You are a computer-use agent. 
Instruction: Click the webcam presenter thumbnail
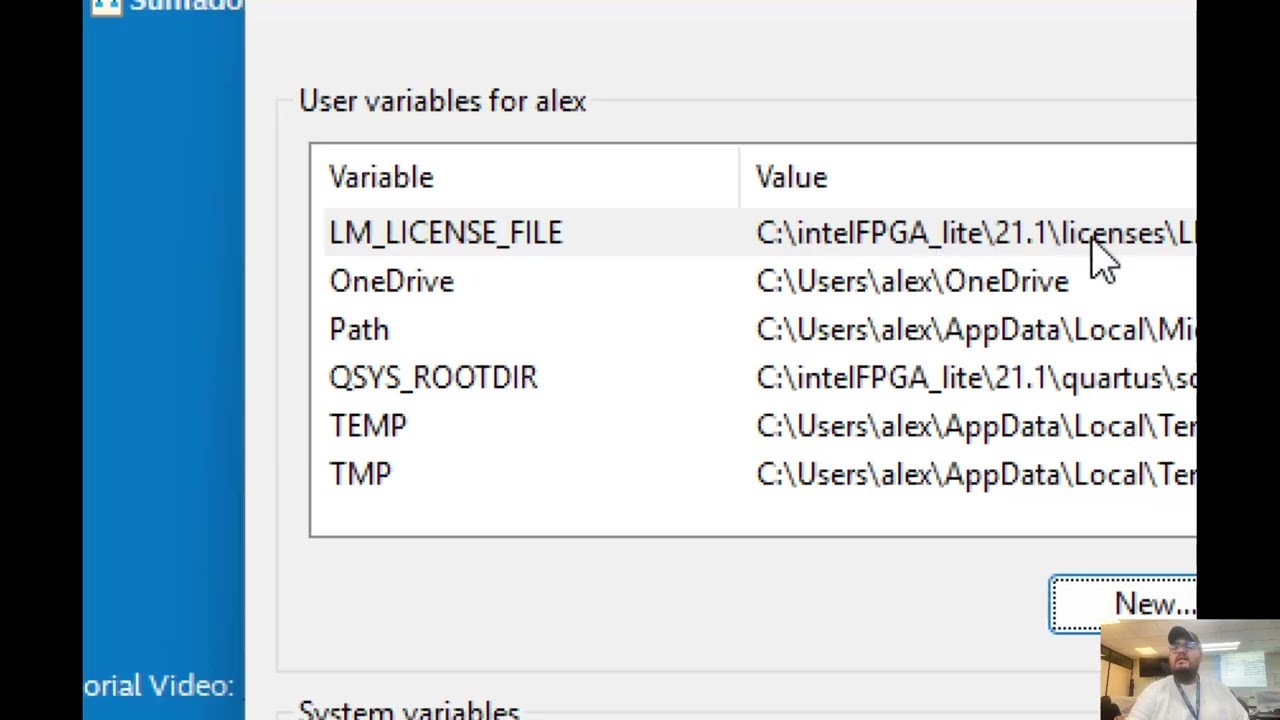click(1190, 670)
